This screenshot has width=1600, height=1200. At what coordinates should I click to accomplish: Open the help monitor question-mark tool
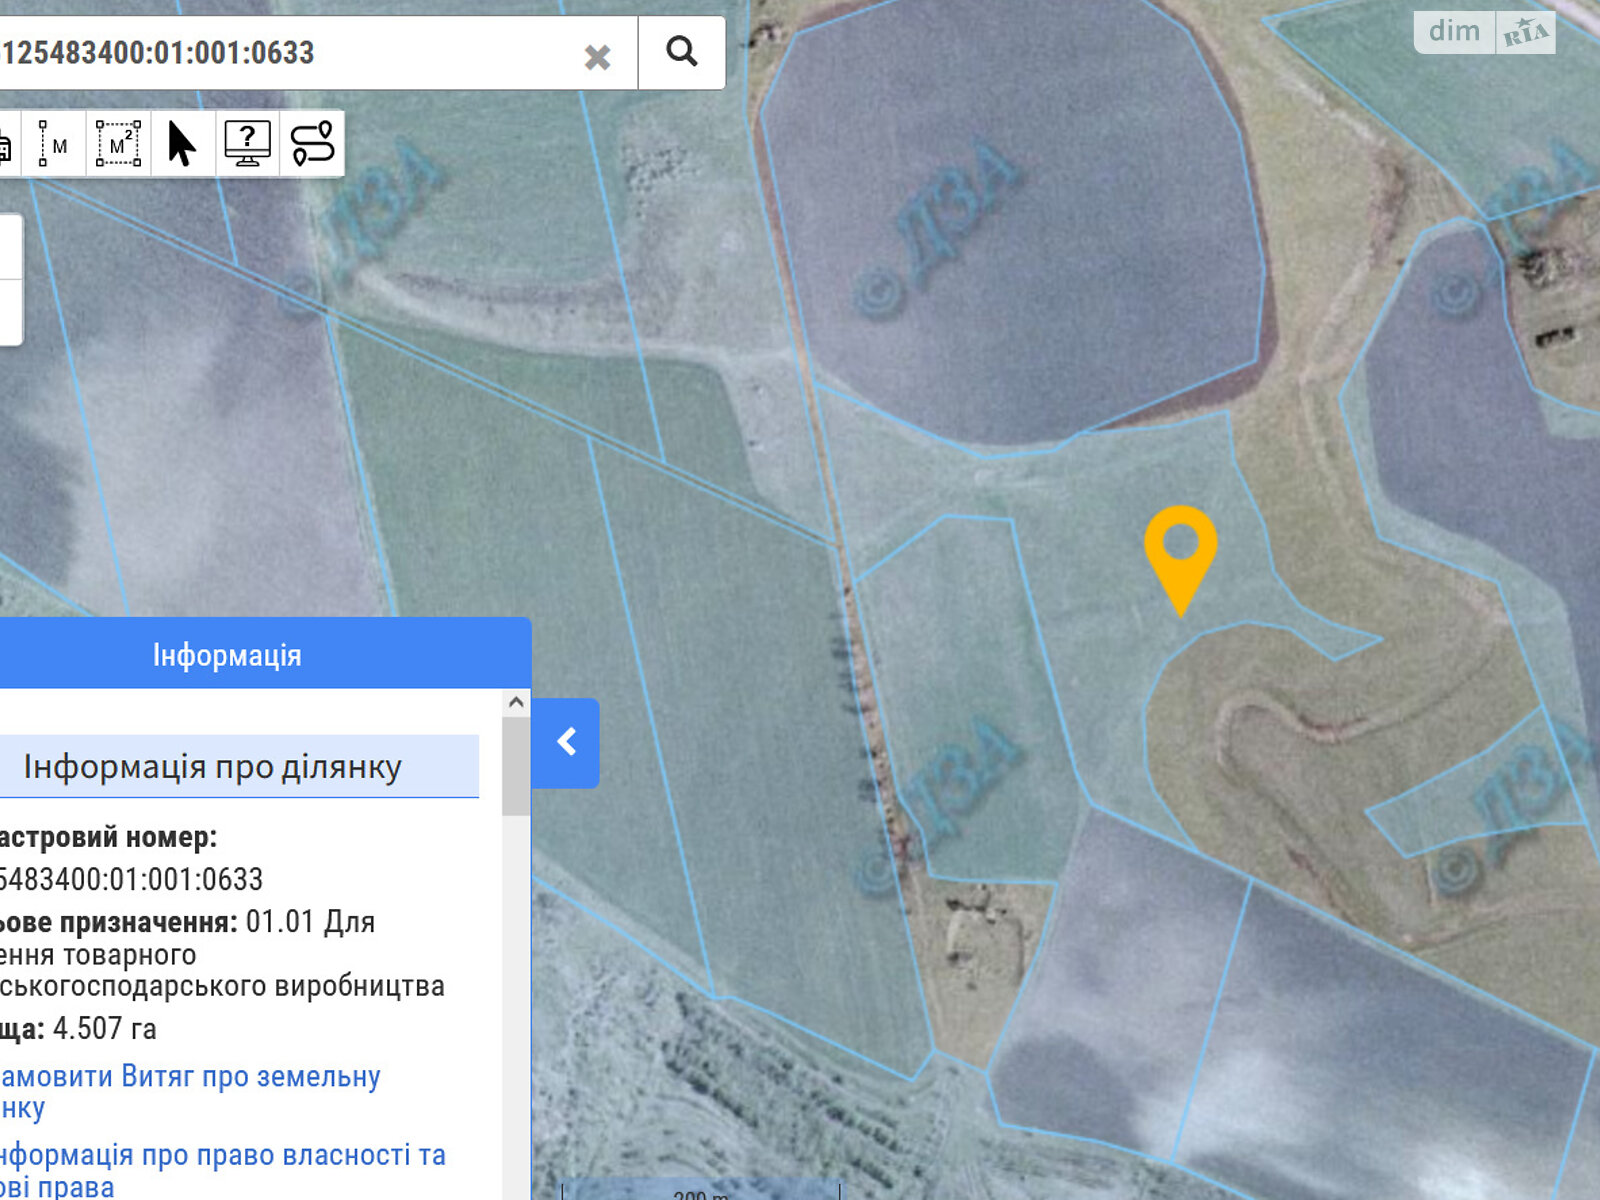[x=247, y=144]
